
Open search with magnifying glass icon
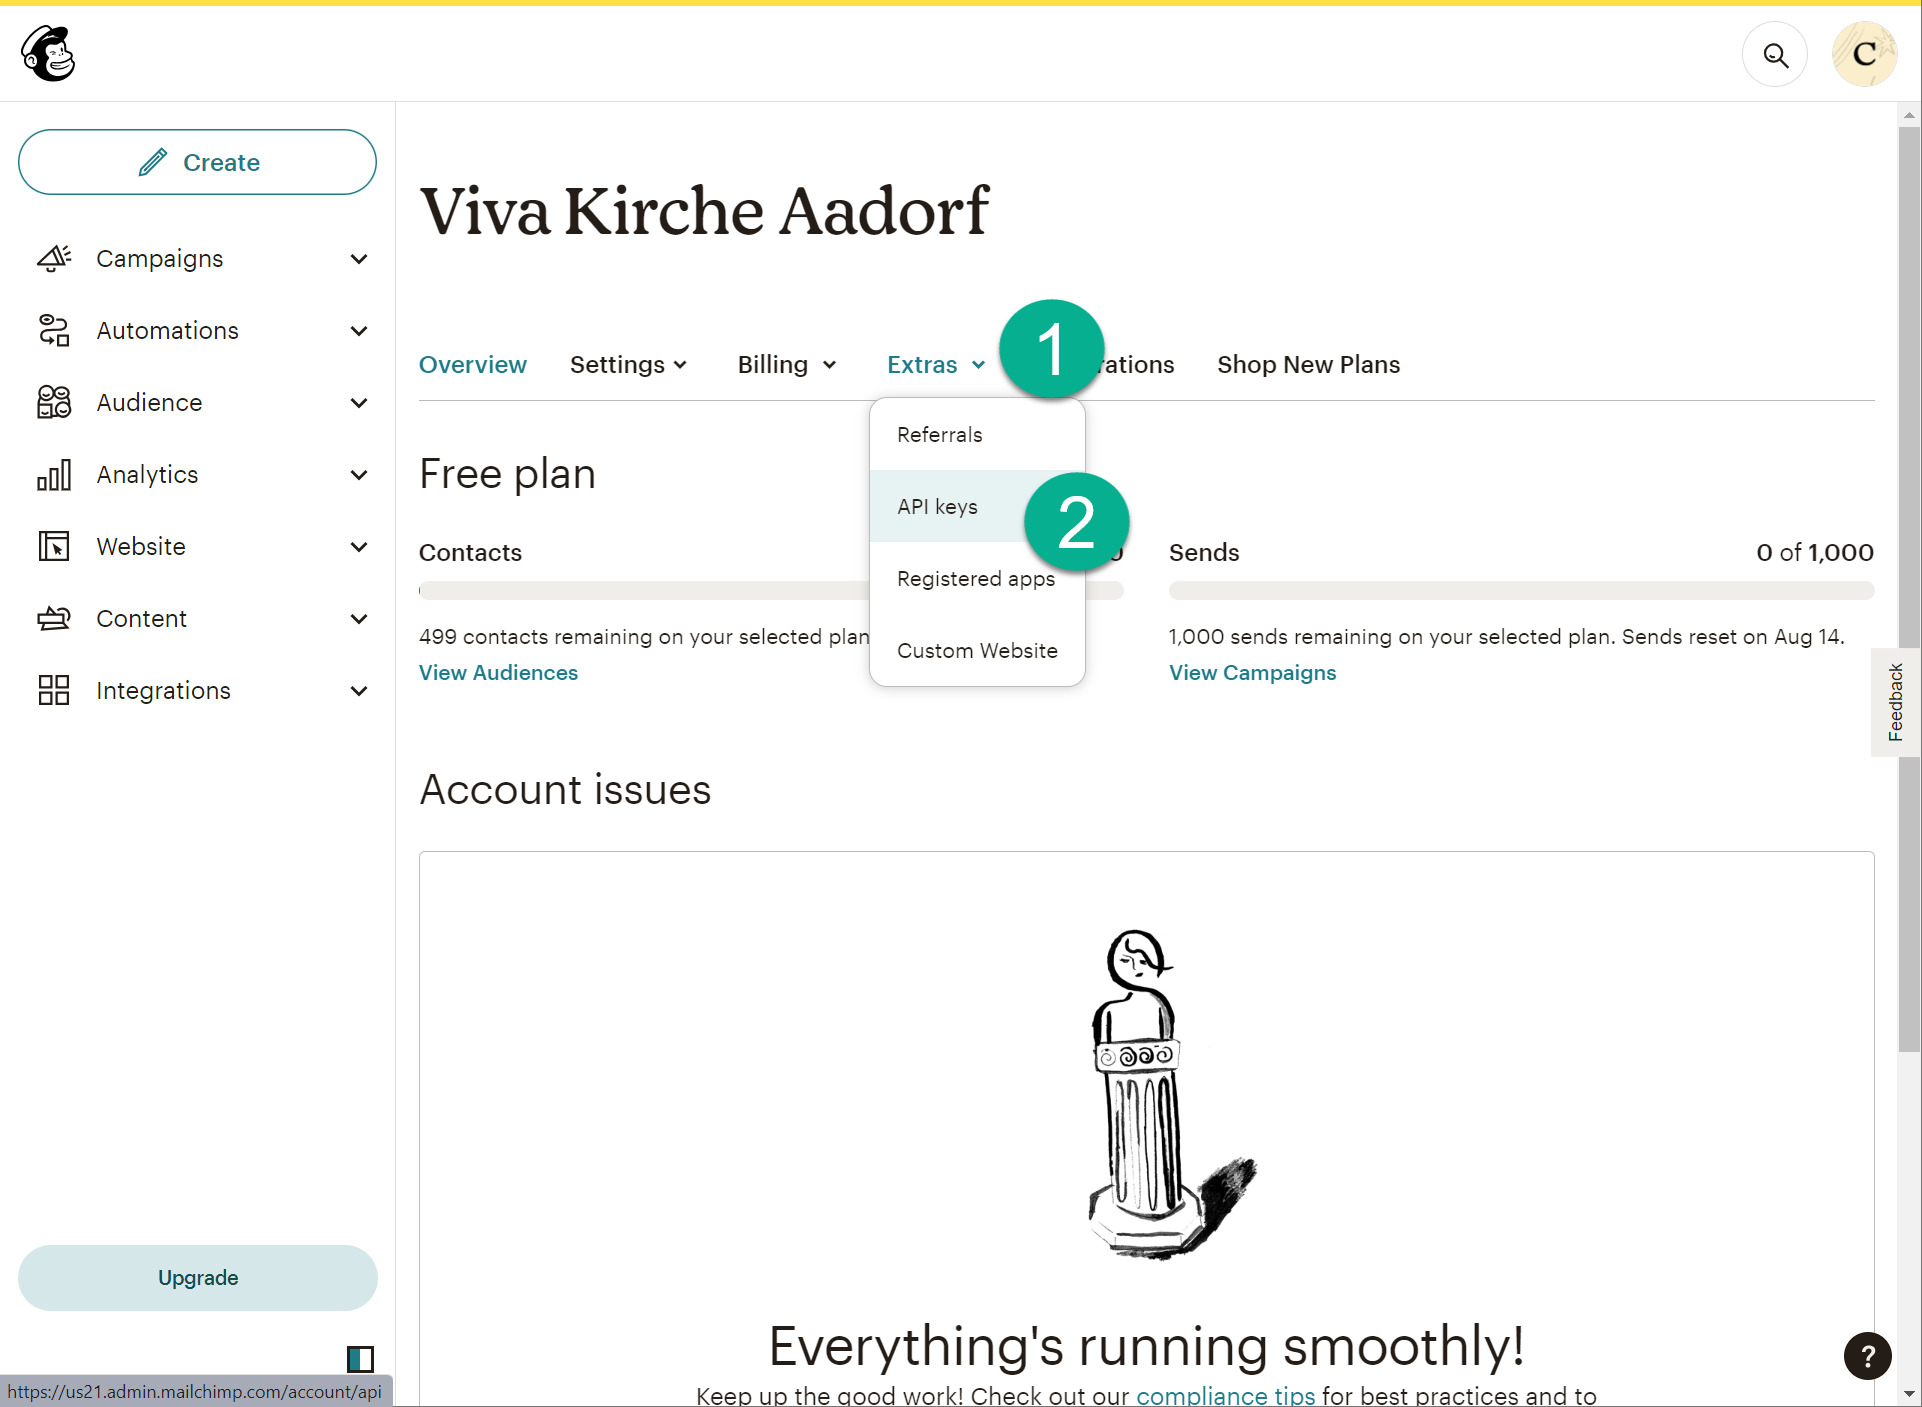click(x=1775, y=55)
